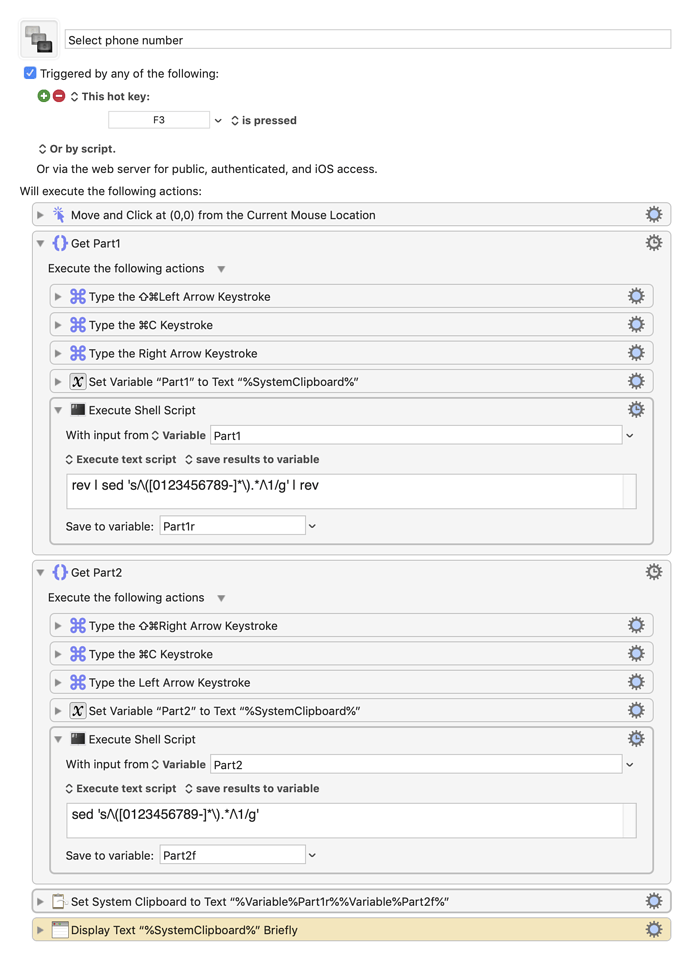This screenshot has width=690, height=958.
Task: Open gear menu for Display Text action
Action: pyautogui.click(x=654, y=929)
